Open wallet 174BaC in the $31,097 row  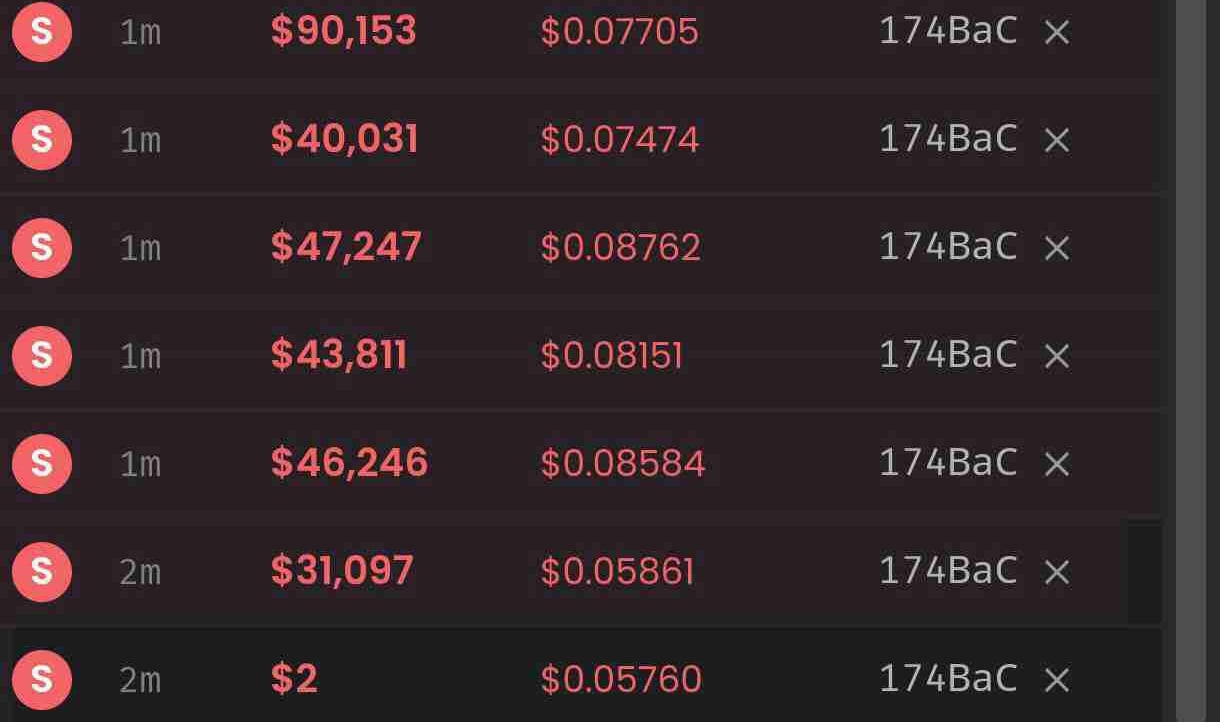click(947, 572)
